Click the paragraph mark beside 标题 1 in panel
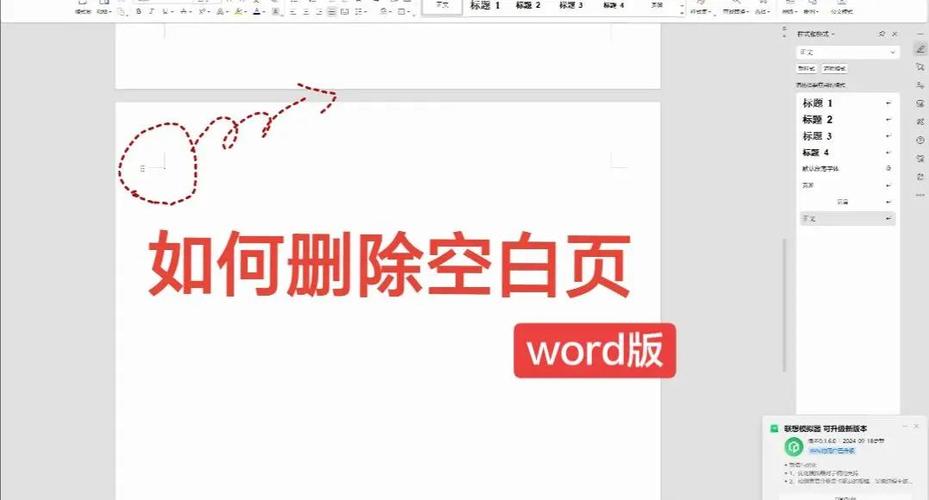Viewport: 929px width, 500px height. coord(888,103)
